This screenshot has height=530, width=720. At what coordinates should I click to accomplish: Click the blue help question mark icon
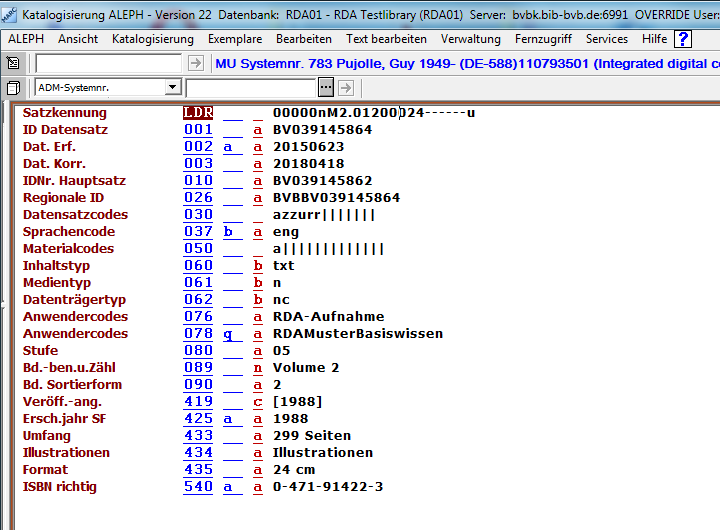[684, 39]
